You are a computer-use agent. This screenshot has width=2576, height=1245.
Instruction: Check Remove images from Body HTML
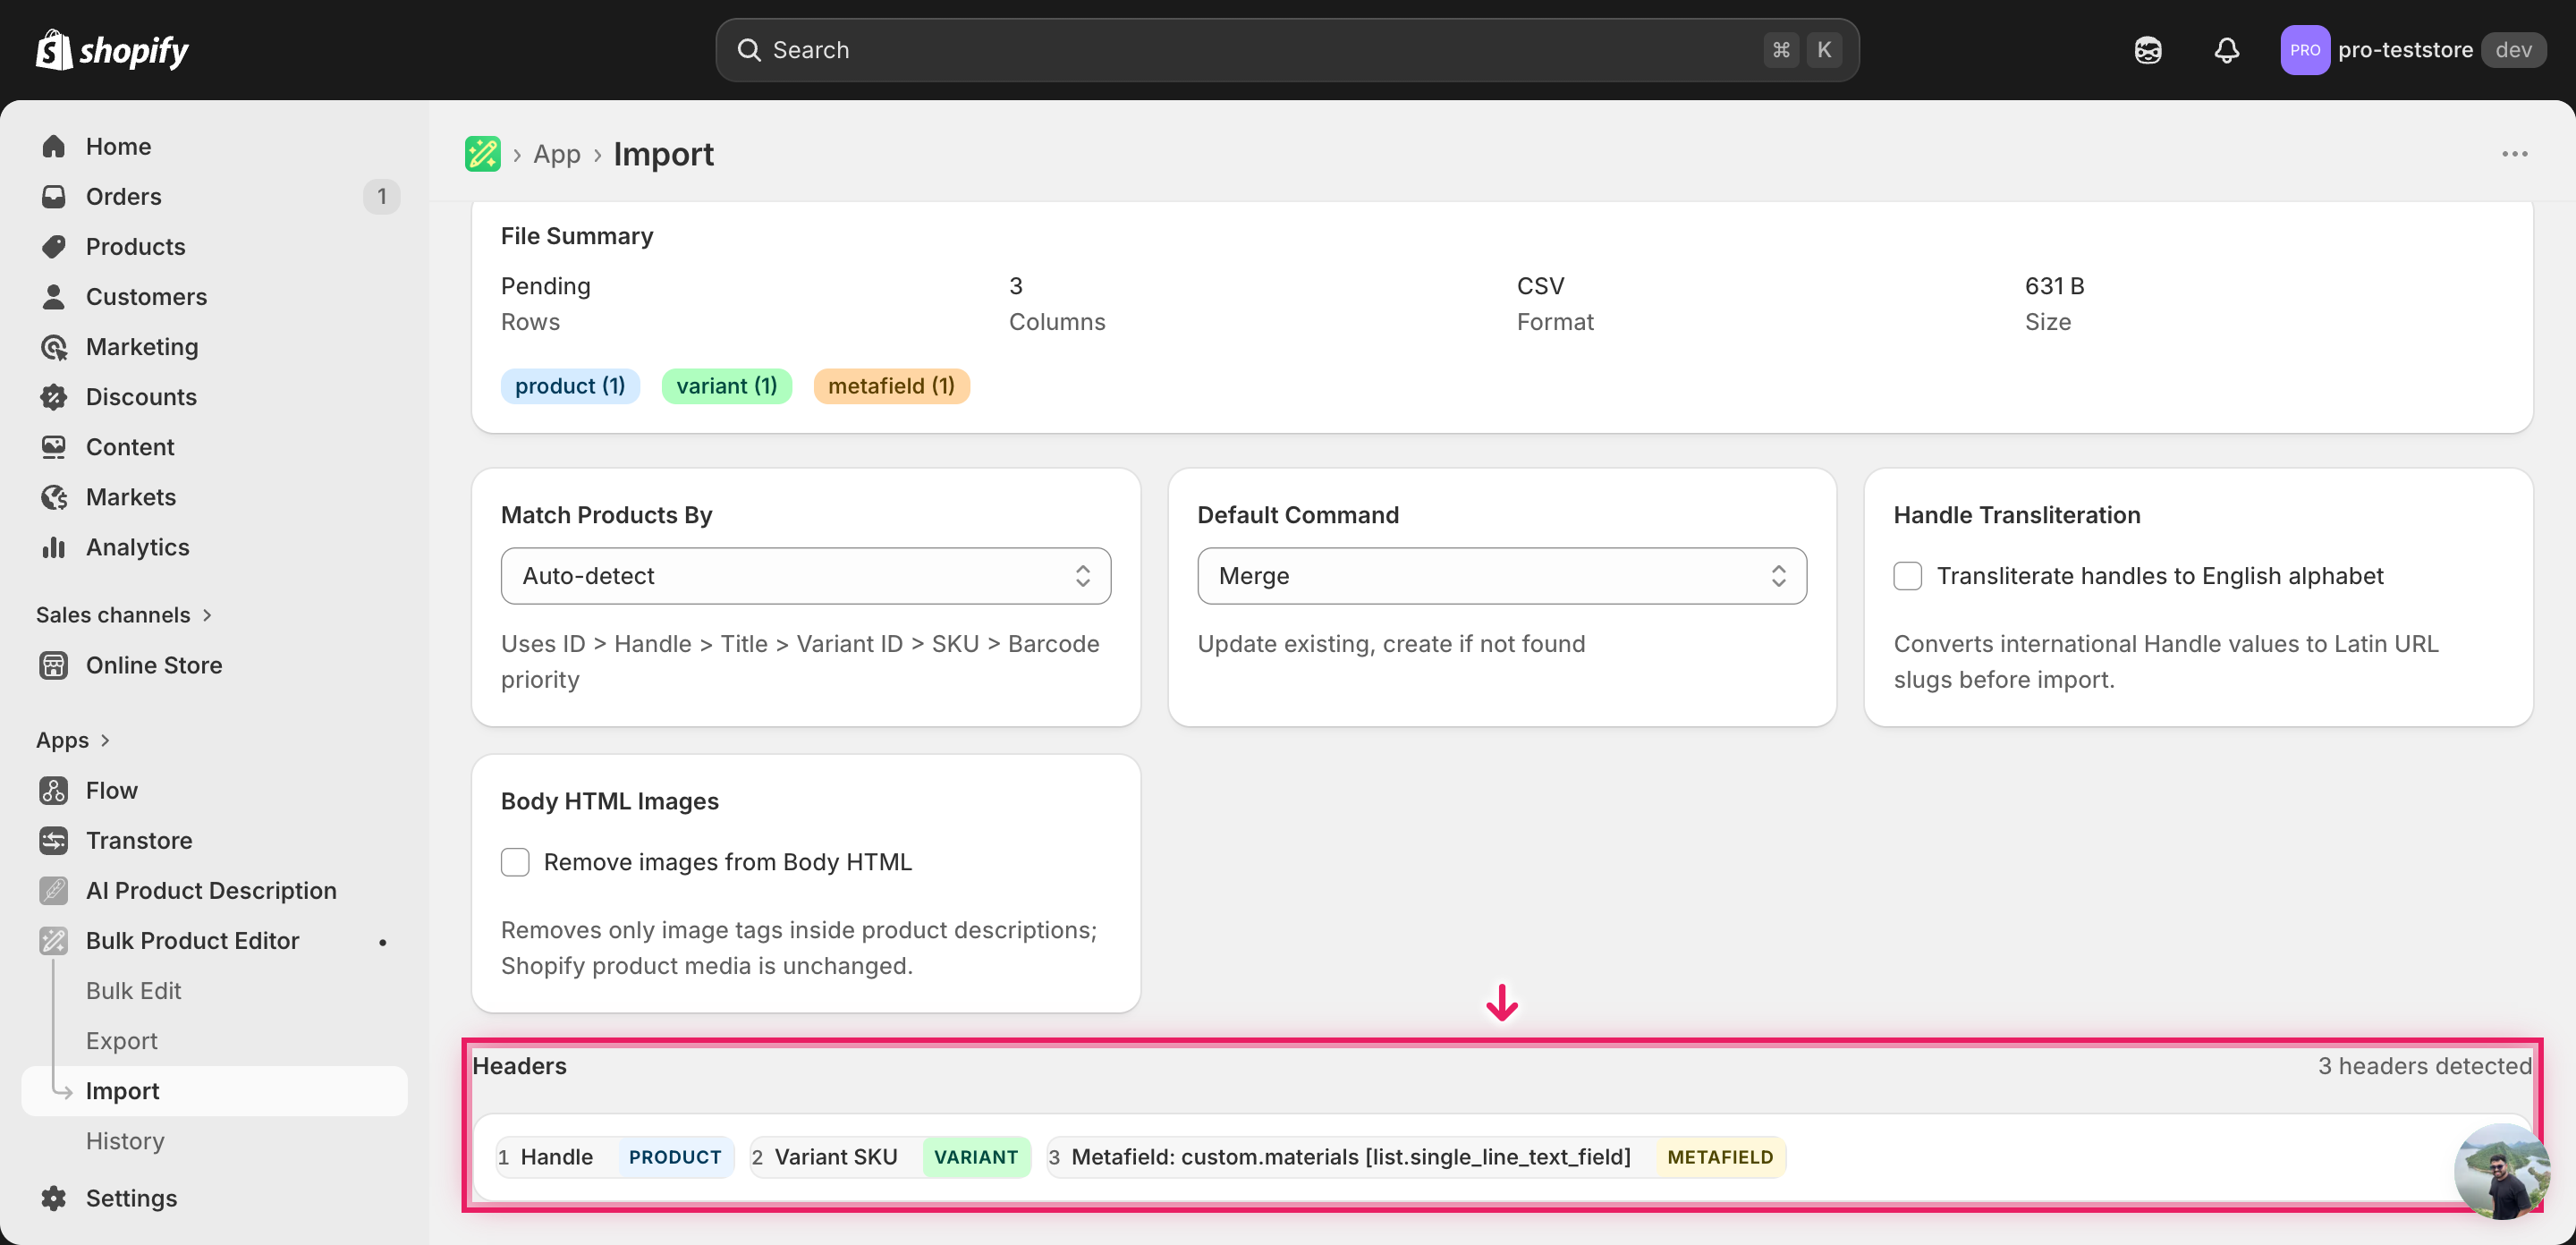click(x=515, y=862)
